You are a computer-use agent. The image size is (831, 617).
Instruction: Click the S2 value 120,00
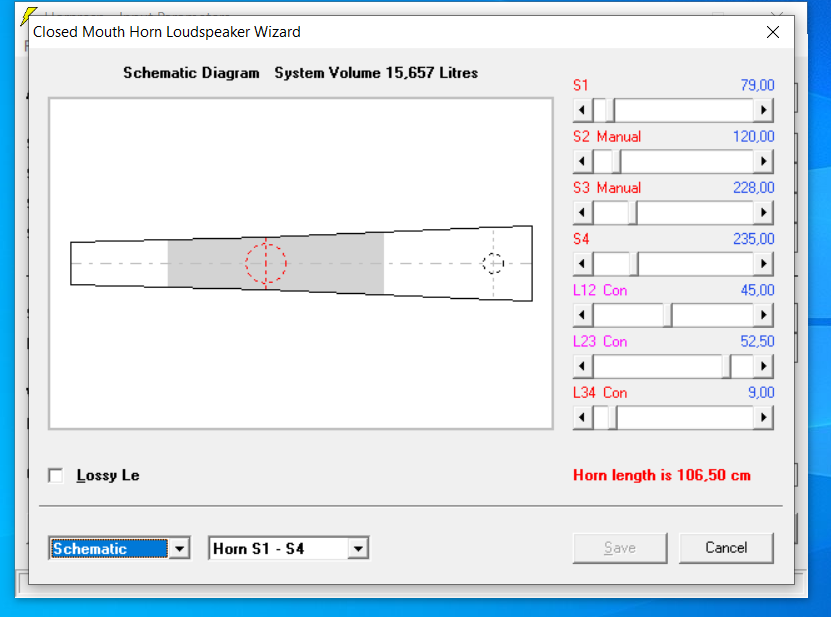click(x=753, y=137)
